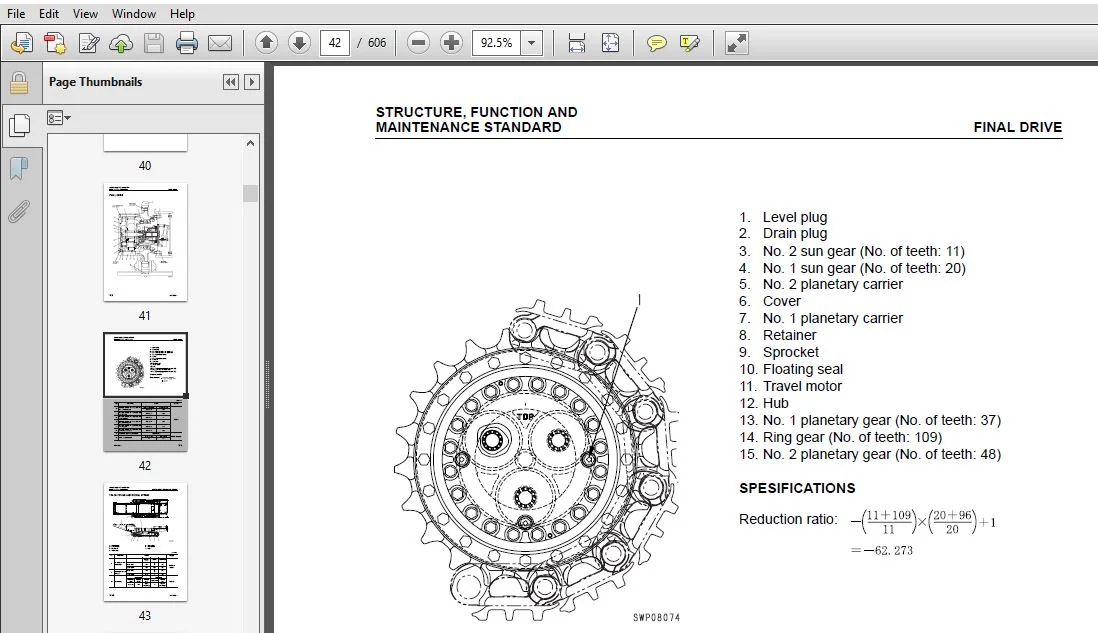This screenshot has height=633, width=1098.
Task: Open the Window menu
Action: click(134, 13)
